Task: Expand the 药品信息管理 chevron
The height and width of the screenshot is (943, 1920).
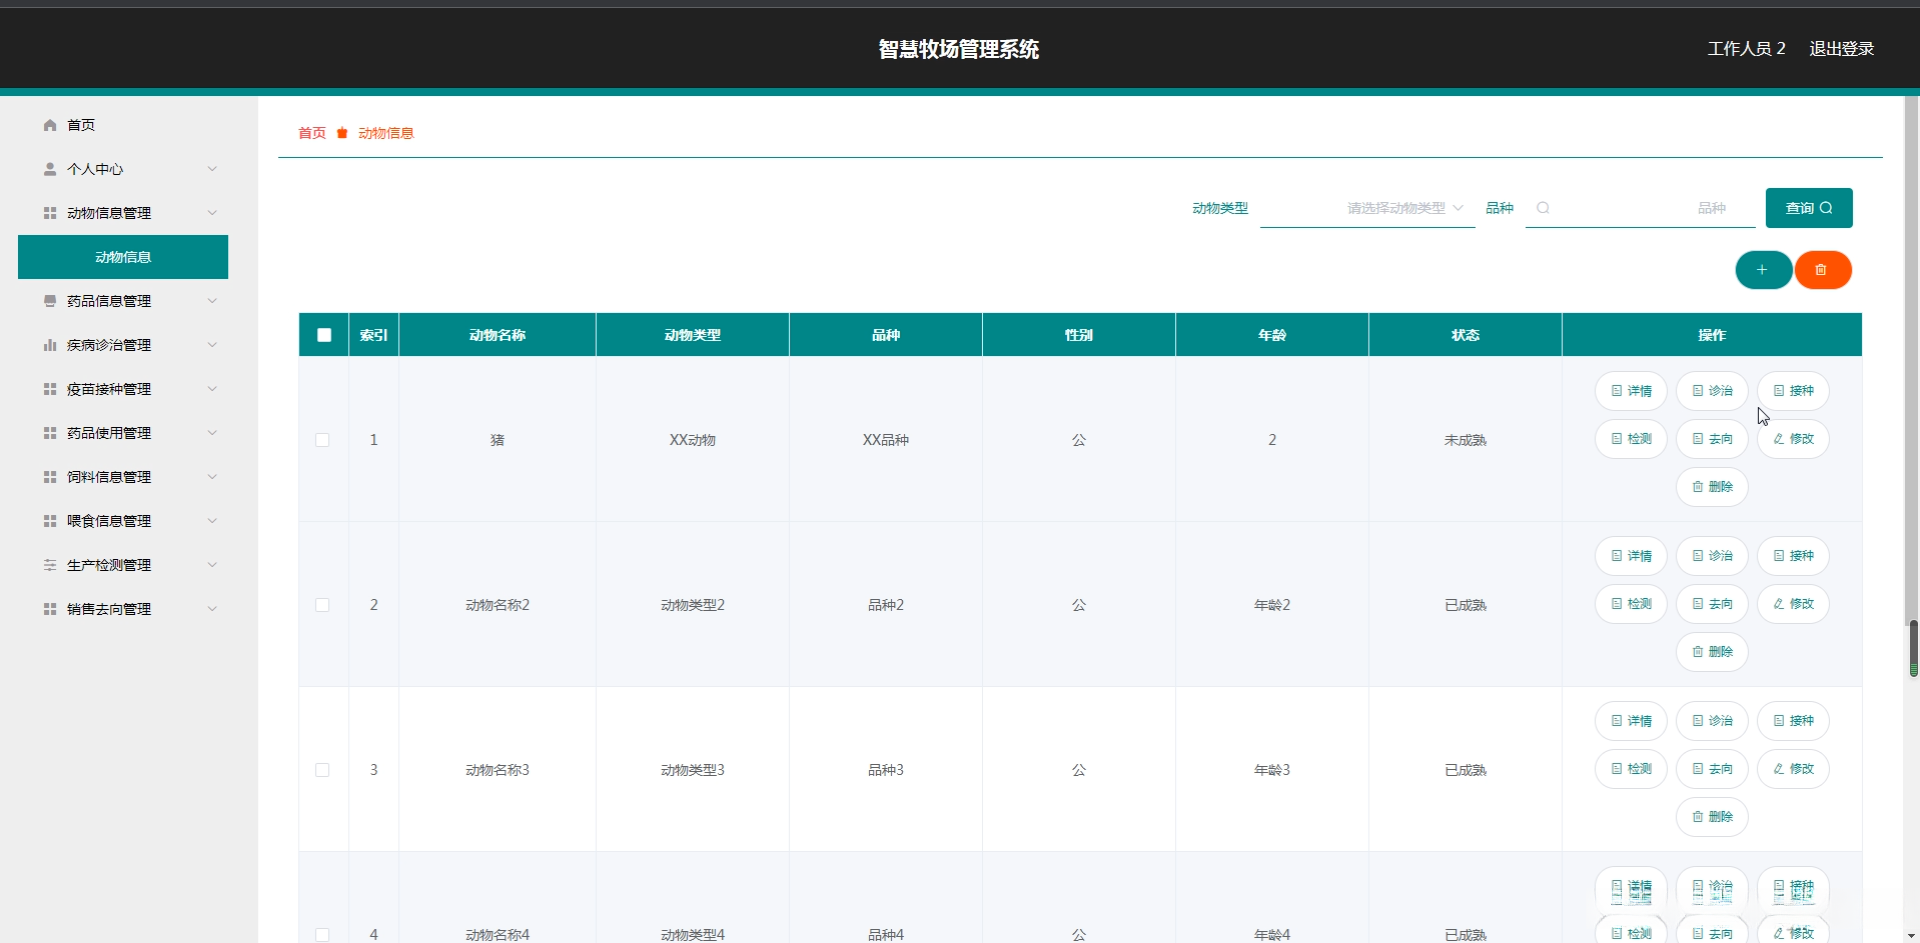Action: pos(212,301)
